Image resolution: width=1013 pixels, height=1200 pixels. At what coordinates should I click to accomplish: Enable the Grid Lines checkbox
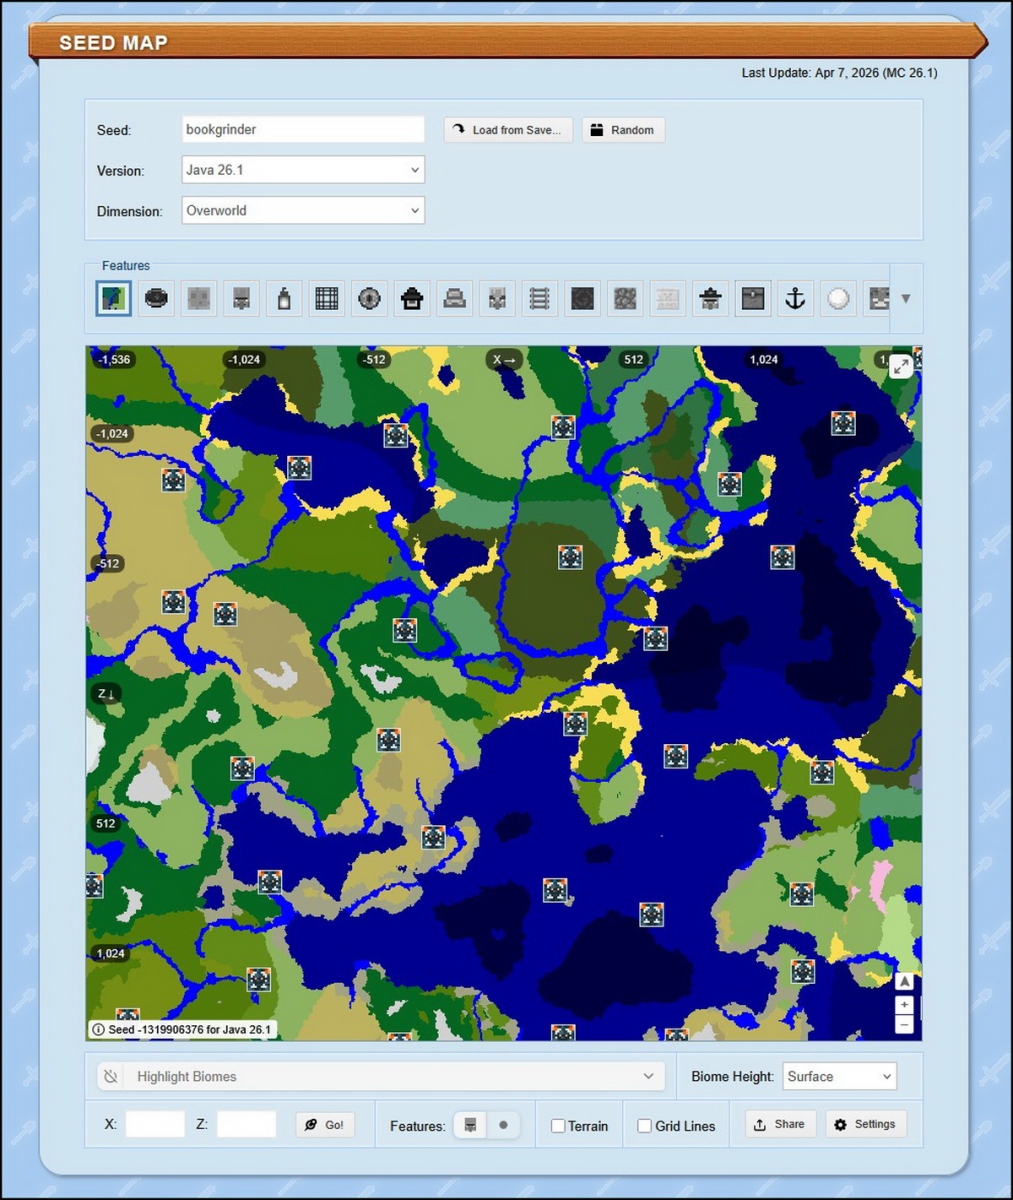coord(644,1125)
